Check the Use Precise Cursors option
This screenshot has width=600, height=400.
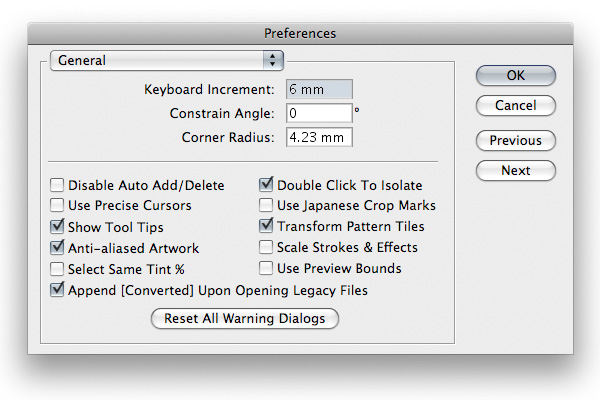coord(57,205)
